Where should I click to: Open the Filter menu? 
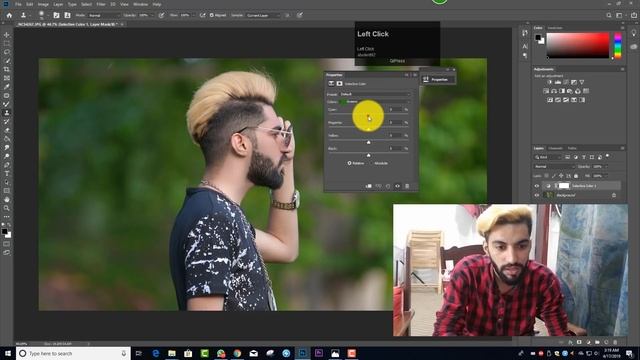(101, 4)
